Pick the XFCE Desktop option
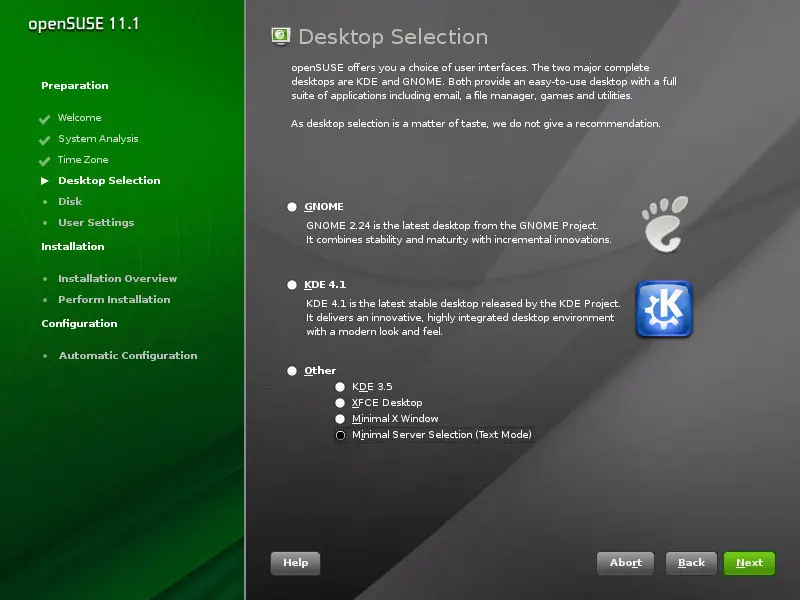 340,403
